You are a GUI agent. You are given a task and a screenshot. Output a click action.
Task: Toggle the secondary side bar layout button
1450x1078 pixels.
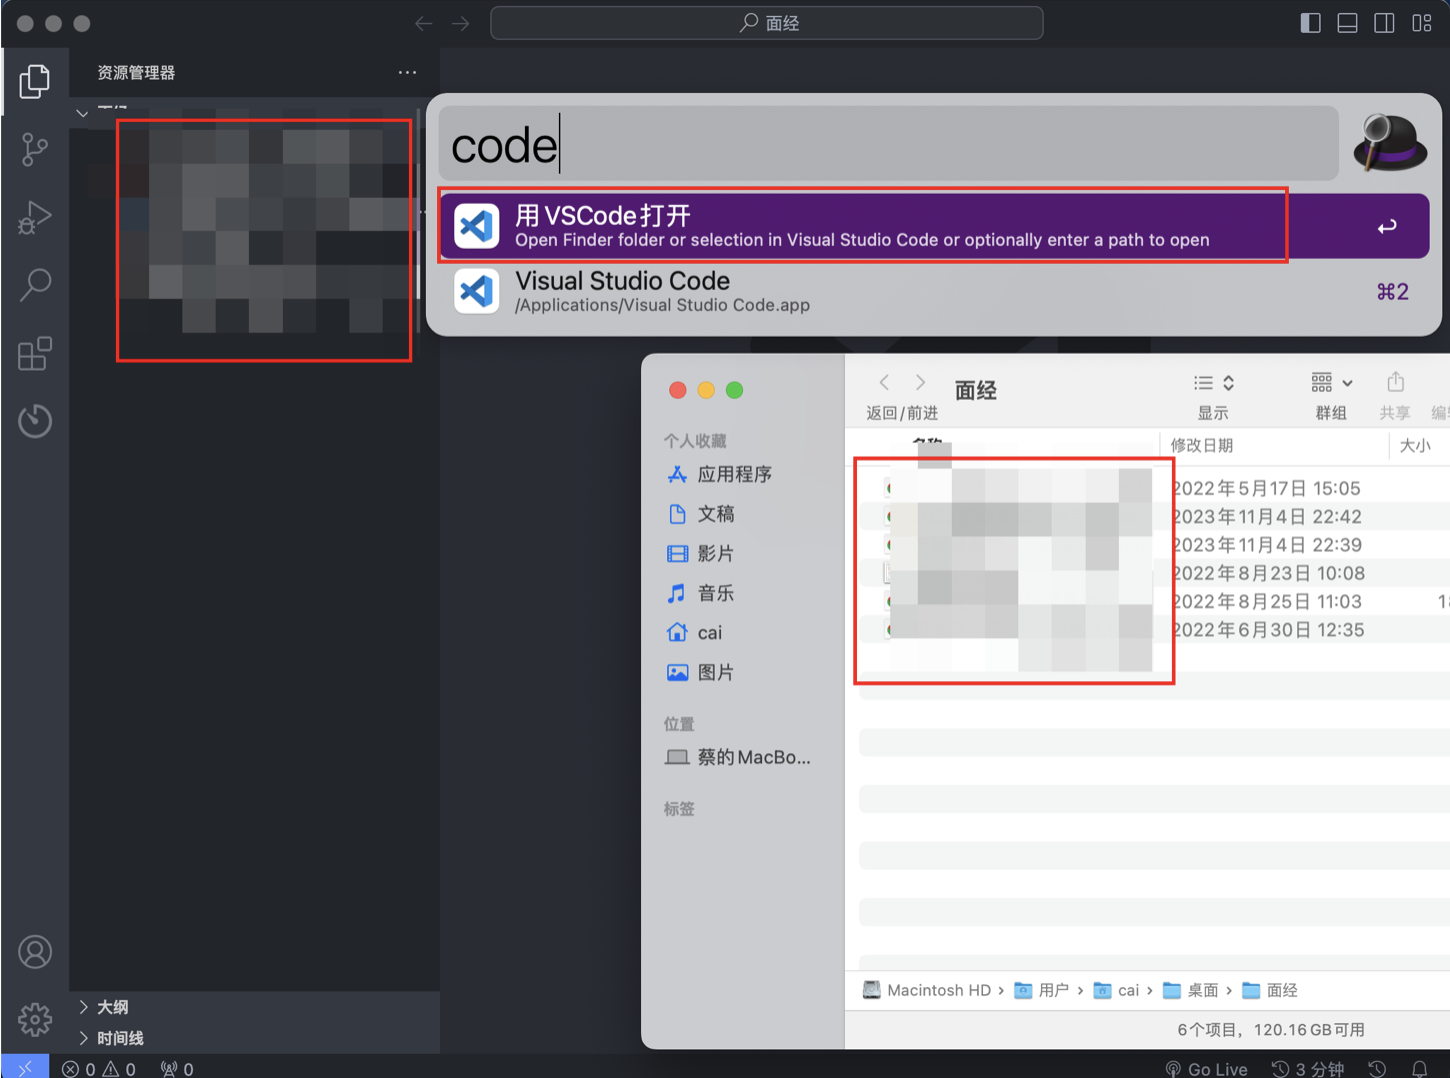(x=1384, y=23)
